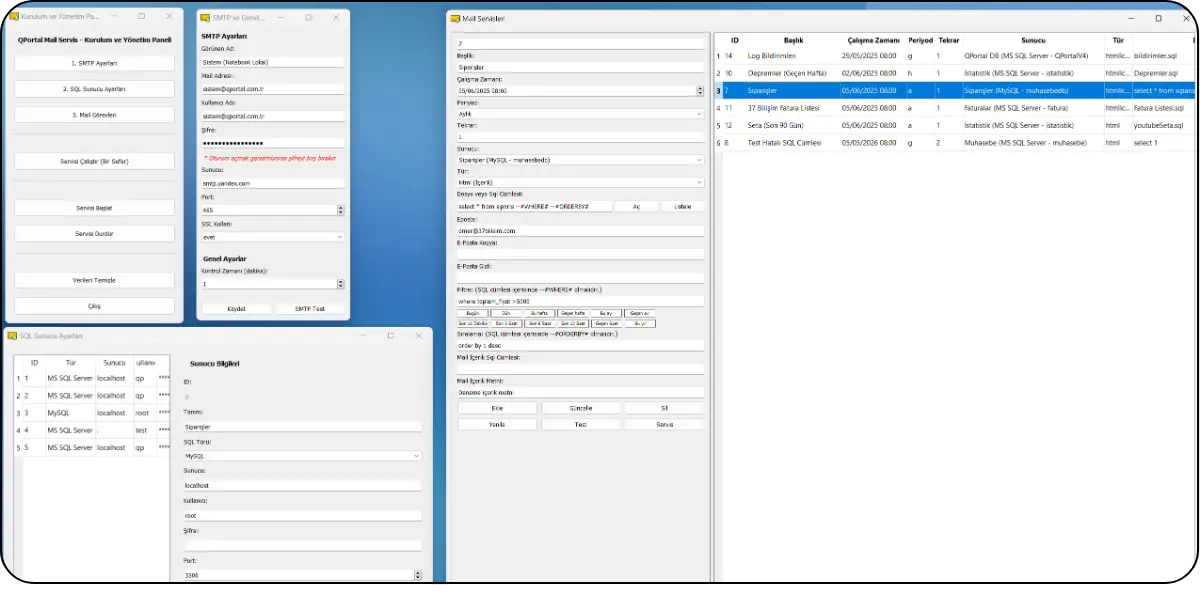Click 'Mail Adresi' field in SMTP window
The image size is (1200, 600).
click(273, 88)
